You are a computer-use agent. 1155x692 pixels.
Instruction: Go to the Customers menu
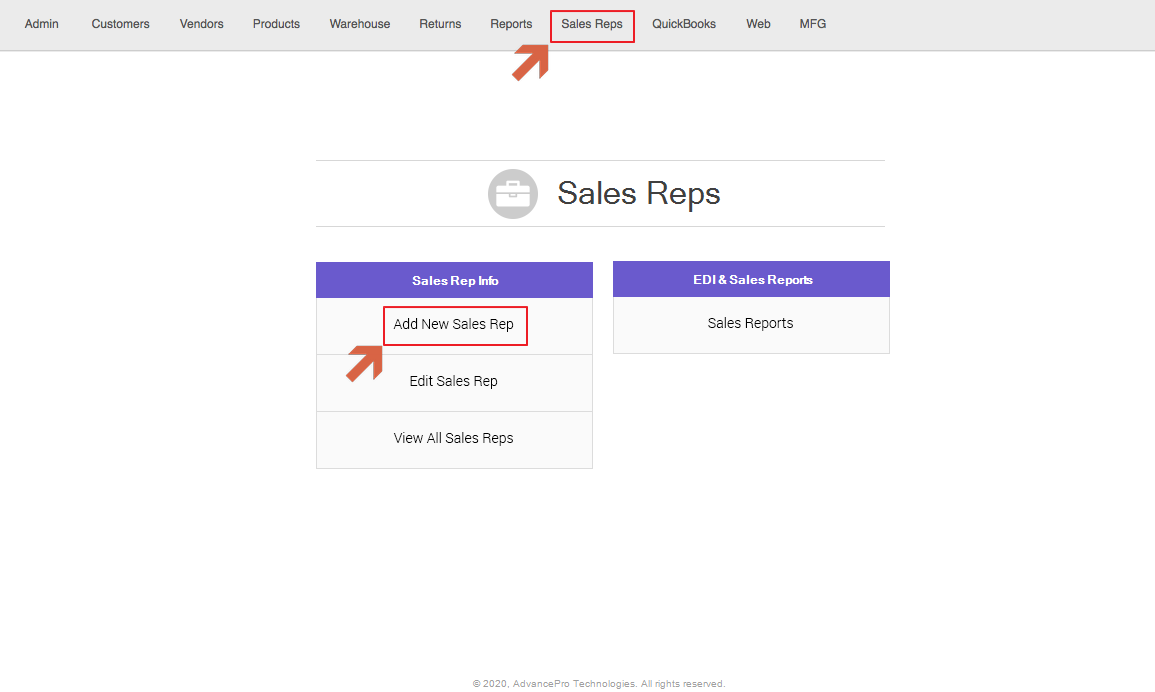[120, 24]
